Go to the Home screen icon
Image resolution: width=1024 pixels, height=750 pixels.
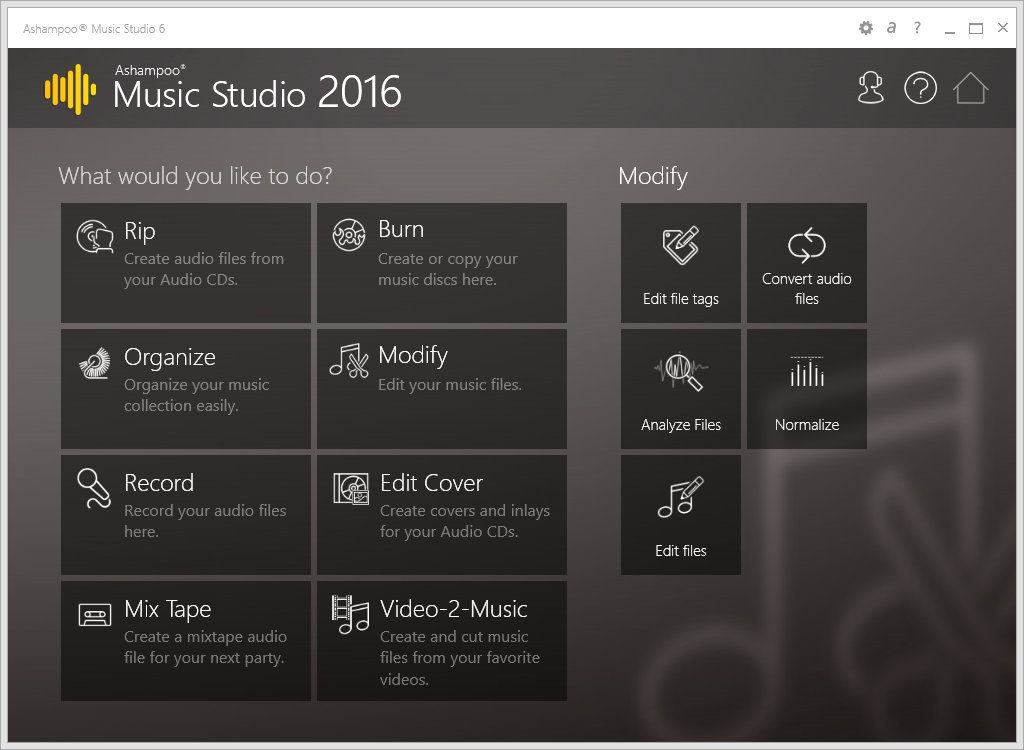click(970, 88)
